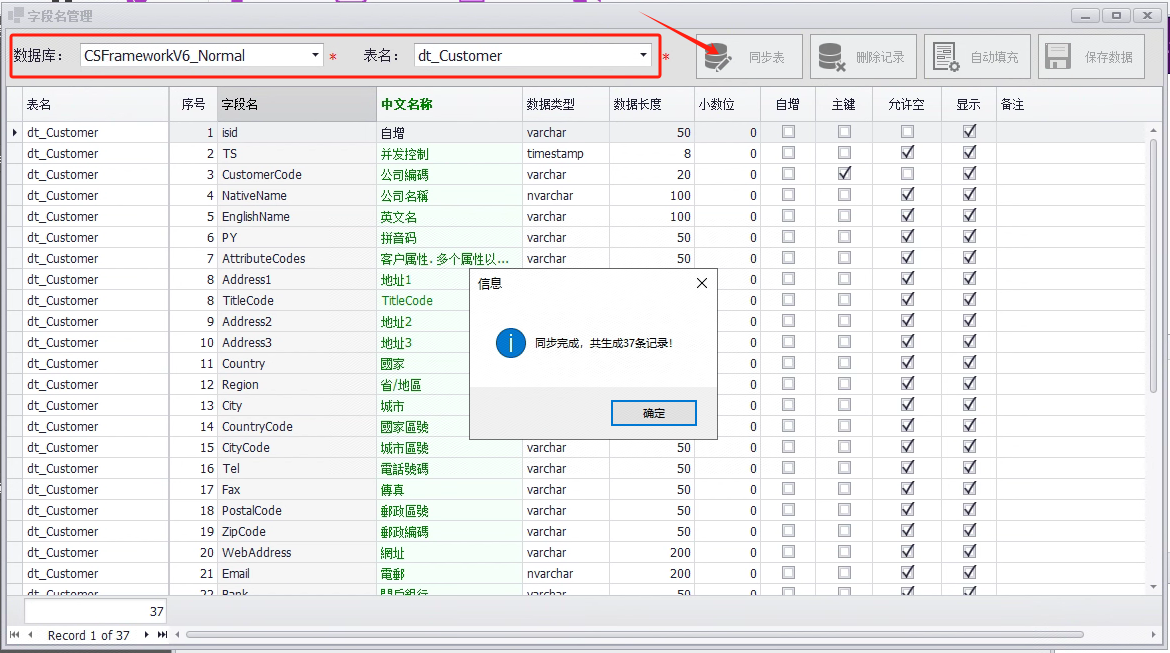Select the AttributeCodes field cell
1170x653 pixels.
pyautogui.click(x=296, y=258)
